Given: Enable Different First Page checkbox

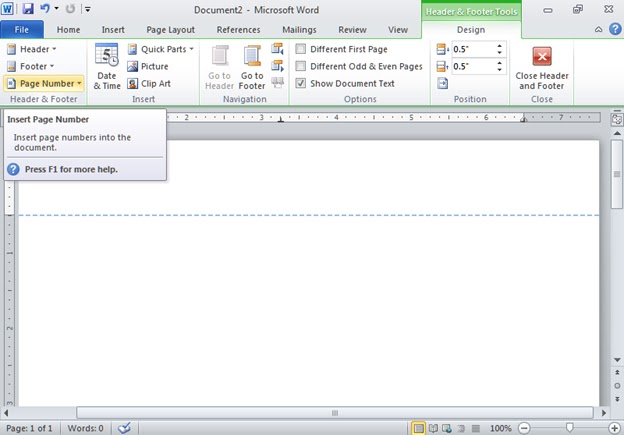Looking at the screenshot, I should click(301, 49).
